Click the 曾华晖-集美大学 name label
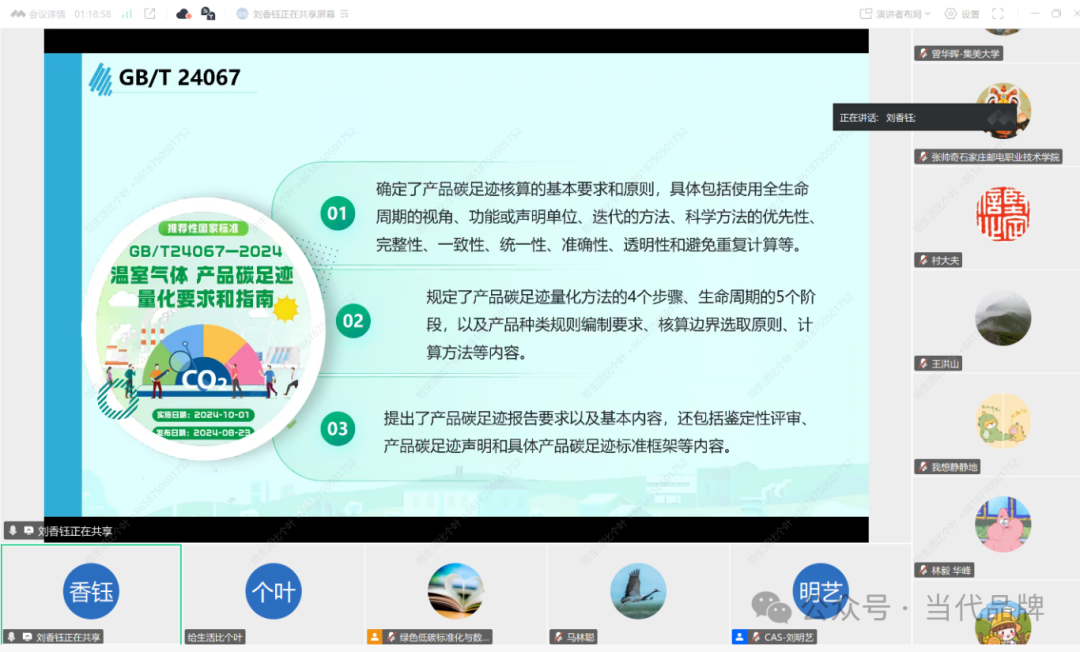The image size is (1080, 652). point(965,54)
